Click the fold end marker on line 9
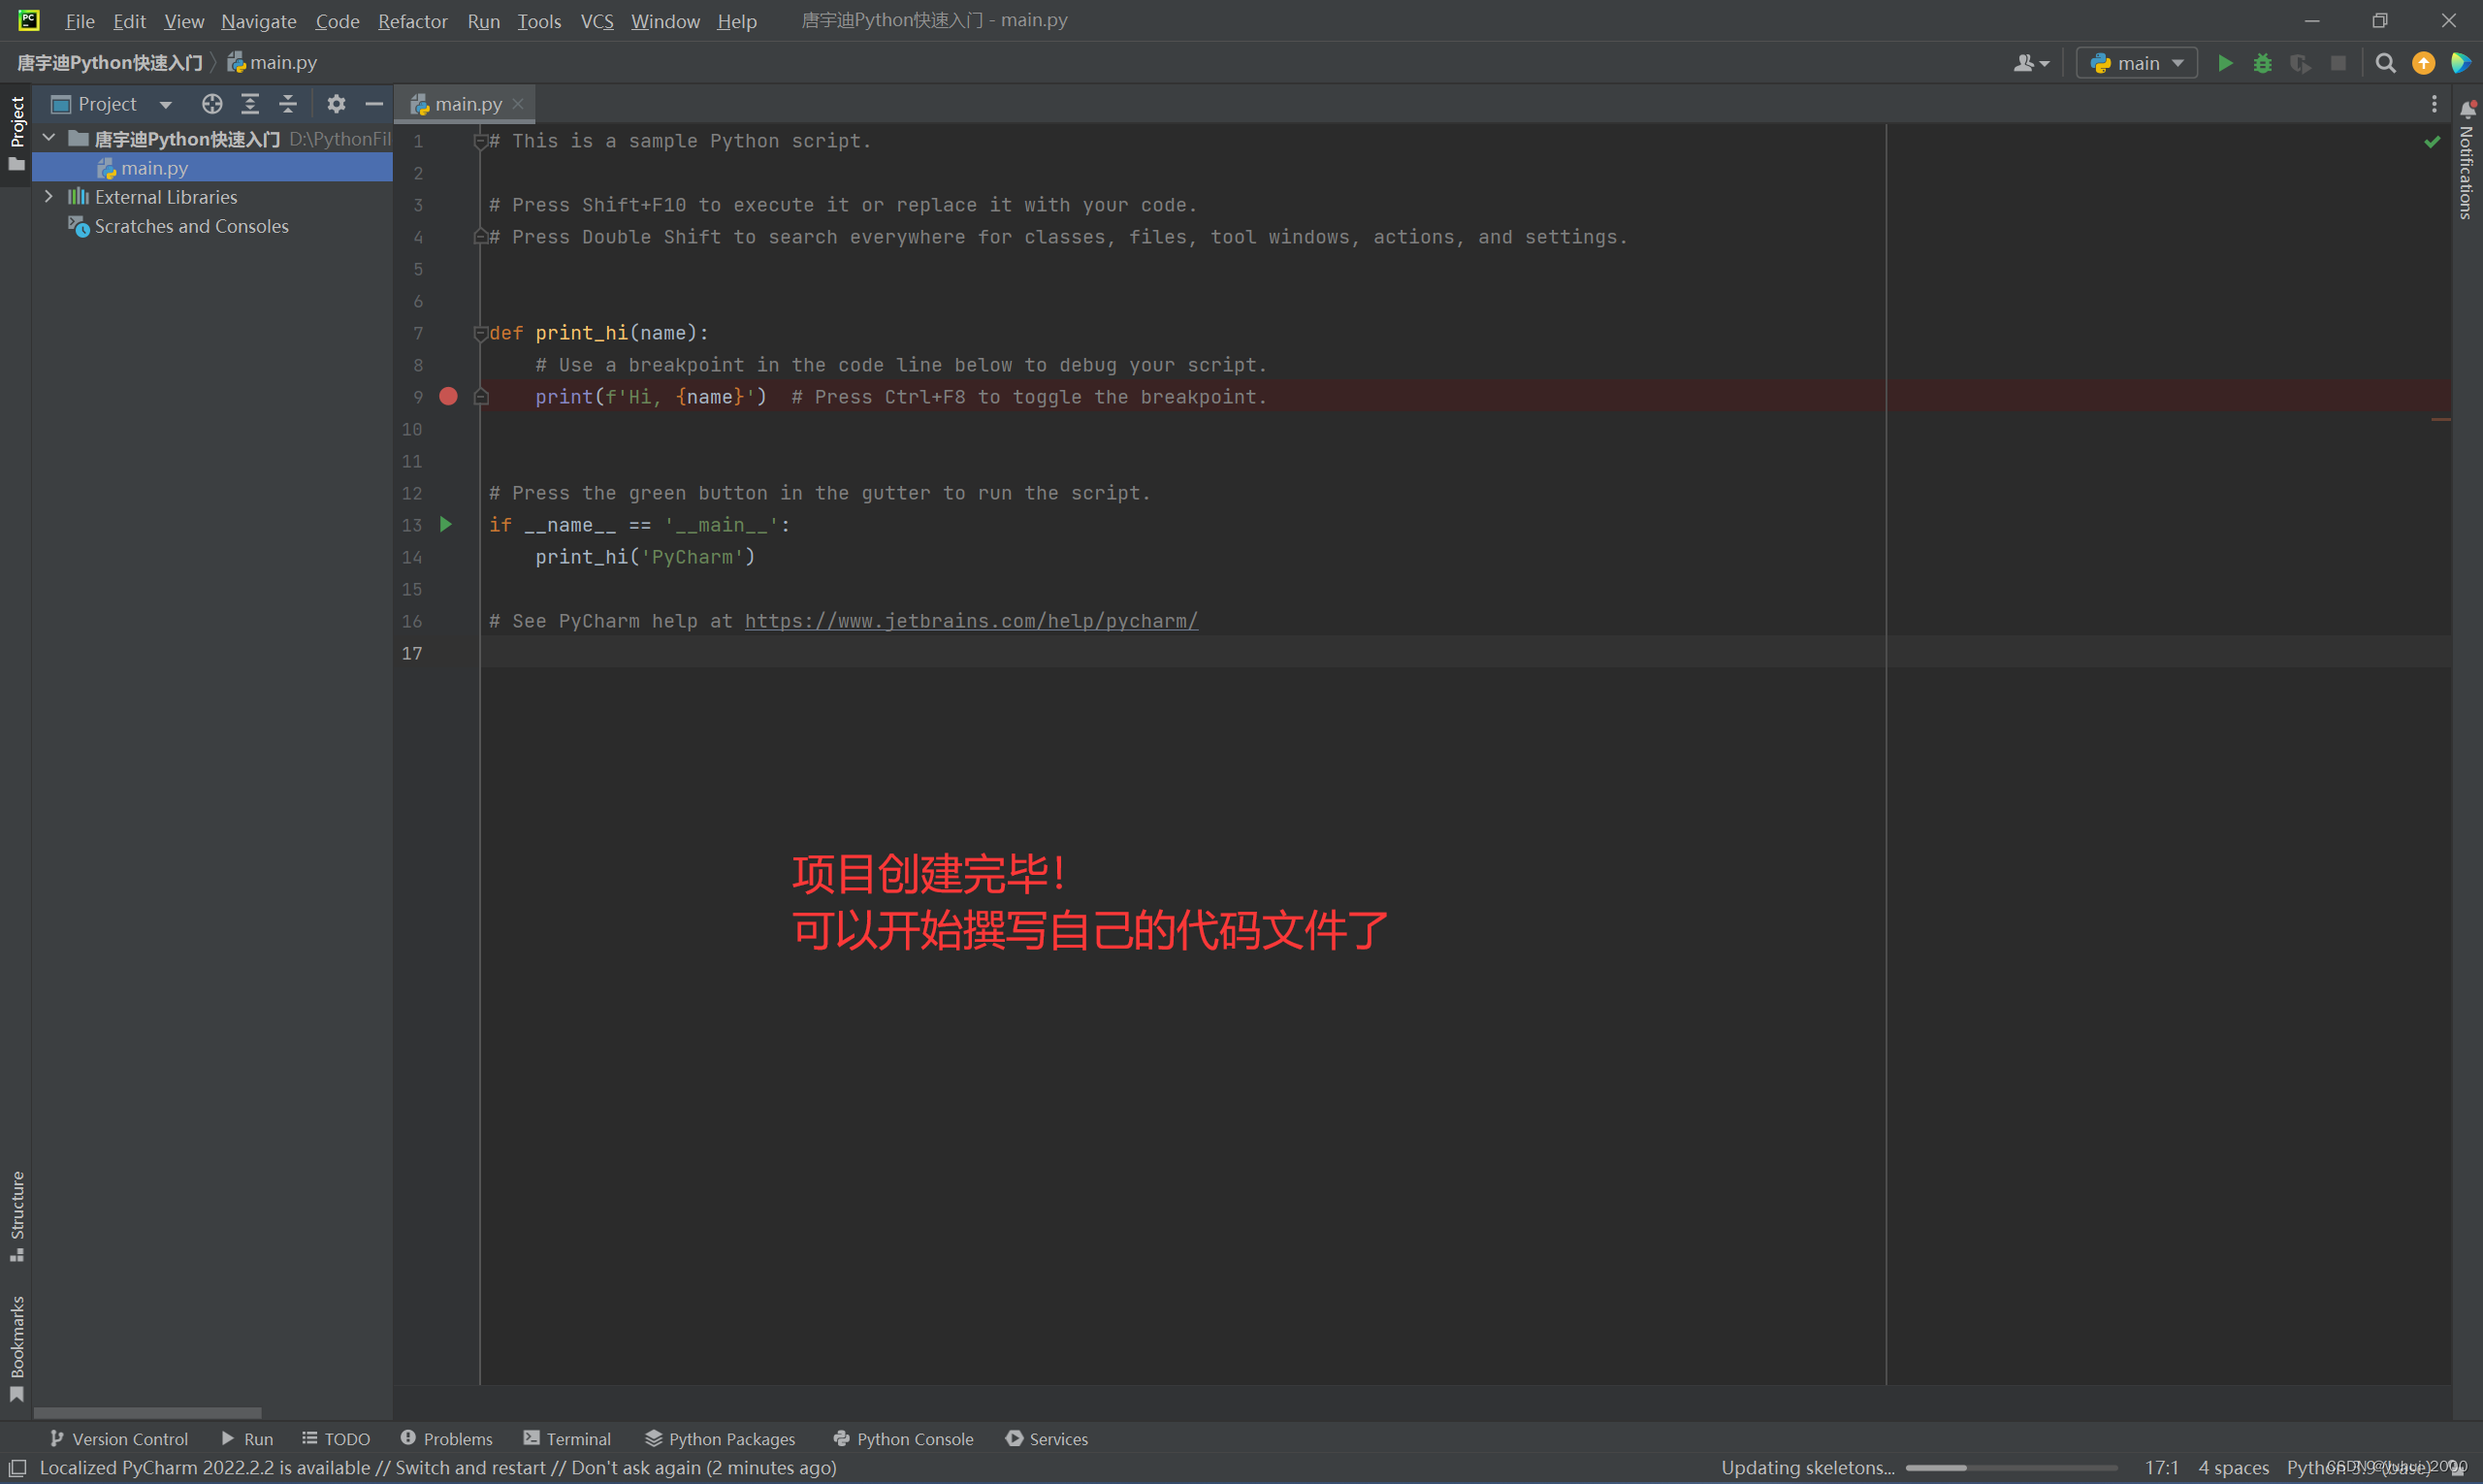 click(x=480, y=397)
